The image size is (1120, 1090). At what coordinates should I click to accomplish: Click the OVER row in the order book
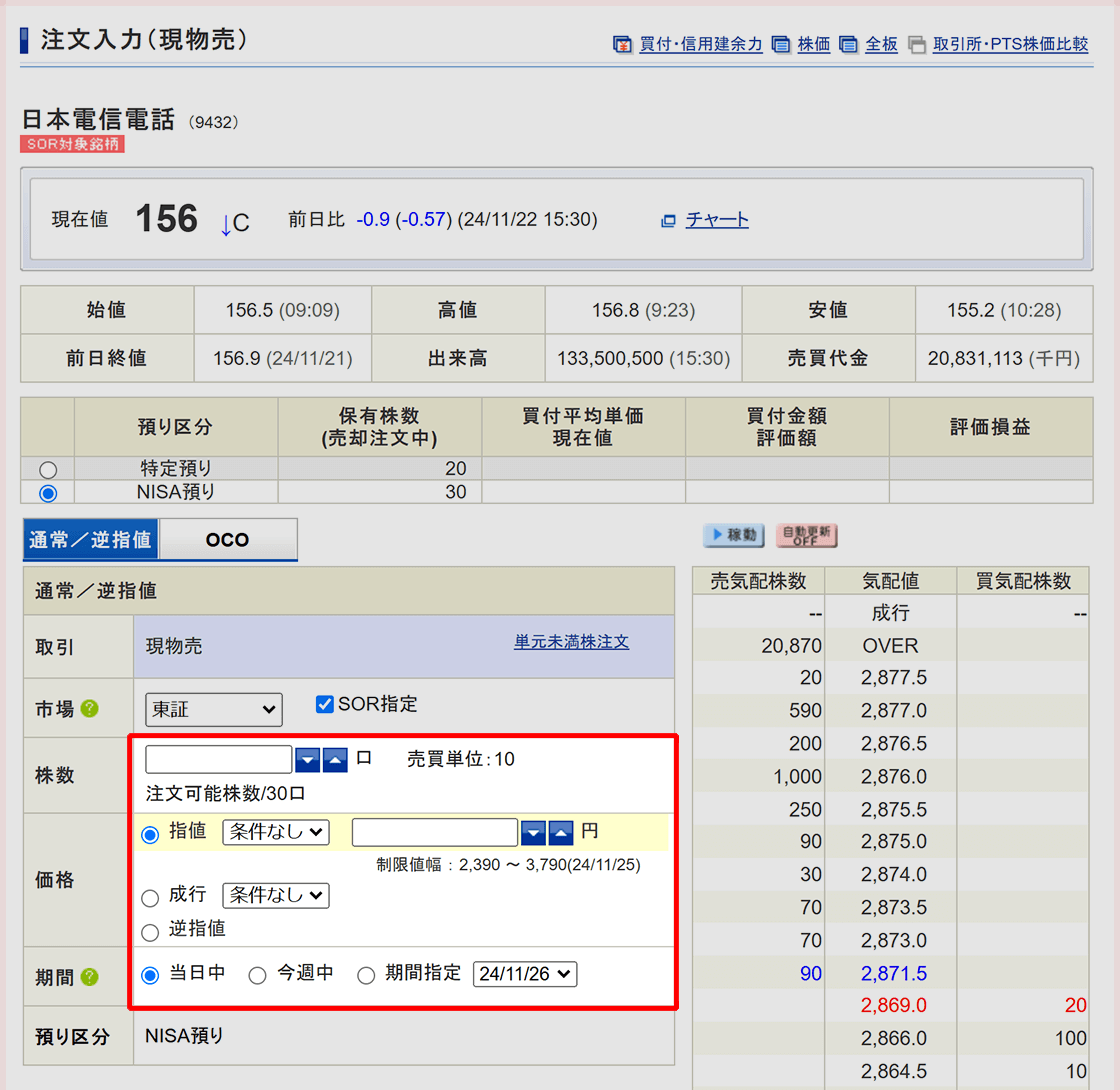click(x=890, y=646)
